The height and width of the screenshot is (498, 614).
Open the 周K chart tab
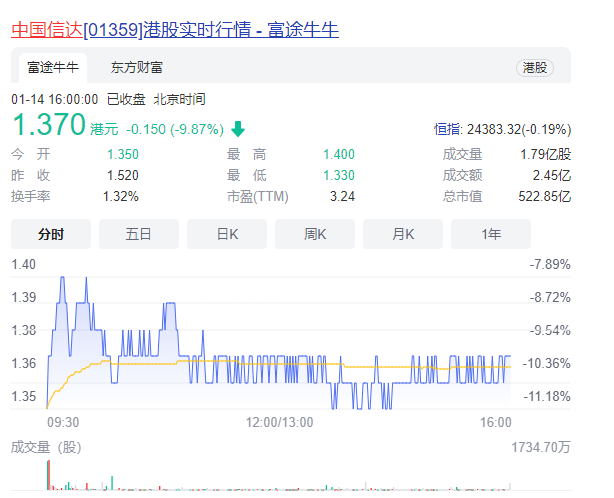pos(315,234)
